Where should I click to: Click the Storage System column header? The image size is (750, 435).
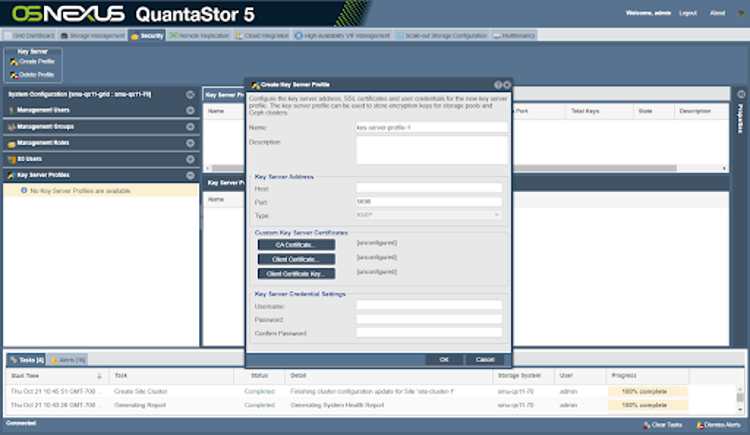point(524,376)
